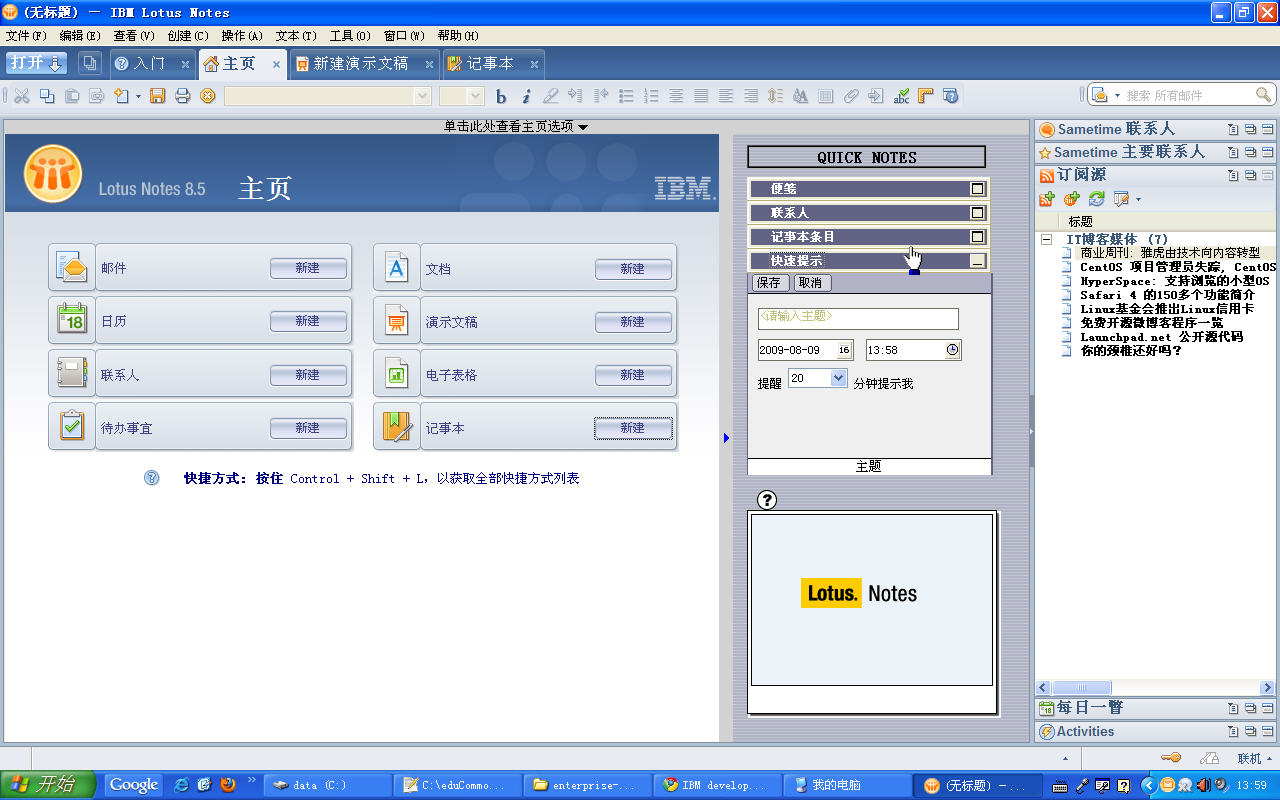1280x800 pixels.
Task: Open the clock time picker icon
Action: point(952,350)
